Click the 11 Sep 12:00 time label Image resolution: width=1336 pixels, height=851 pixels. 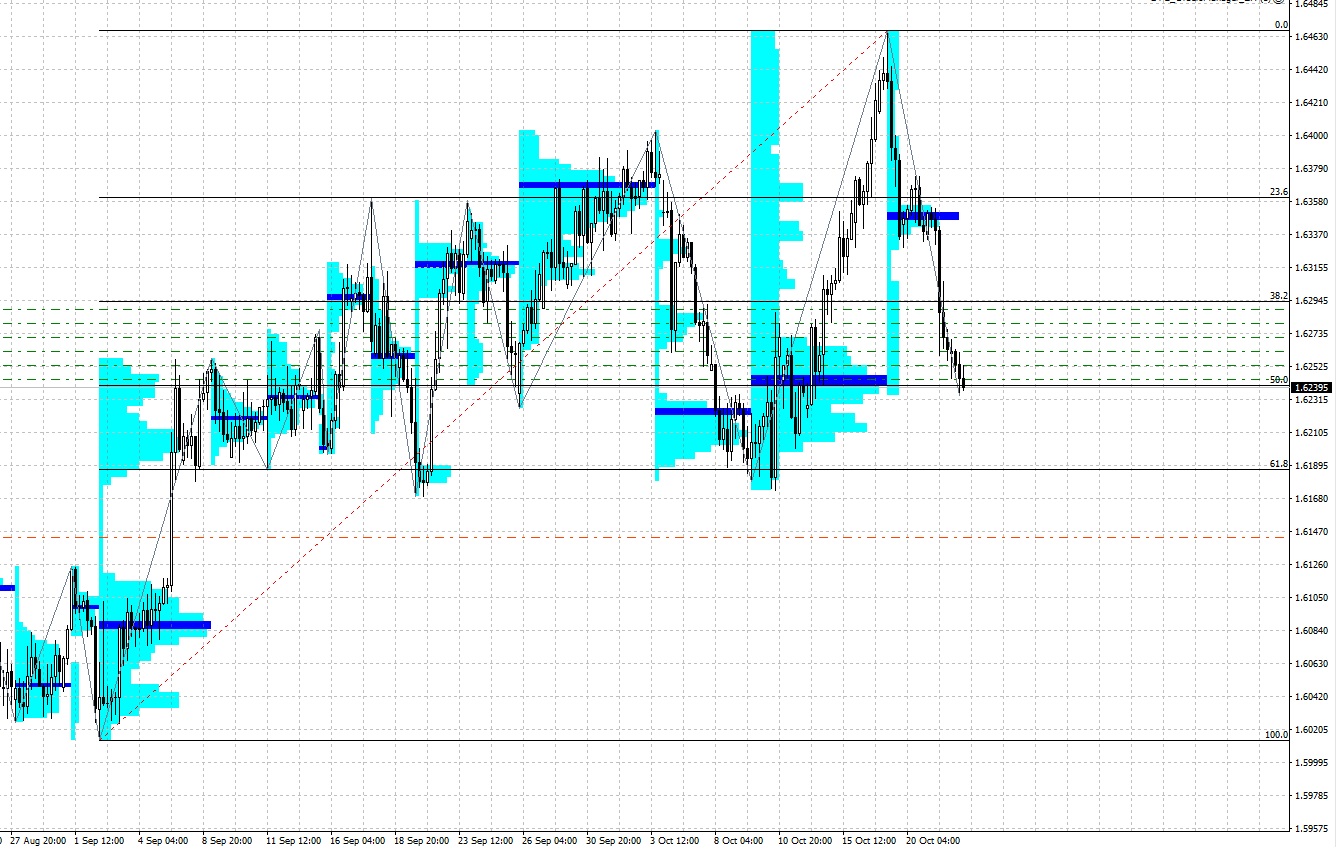point(293,842)
